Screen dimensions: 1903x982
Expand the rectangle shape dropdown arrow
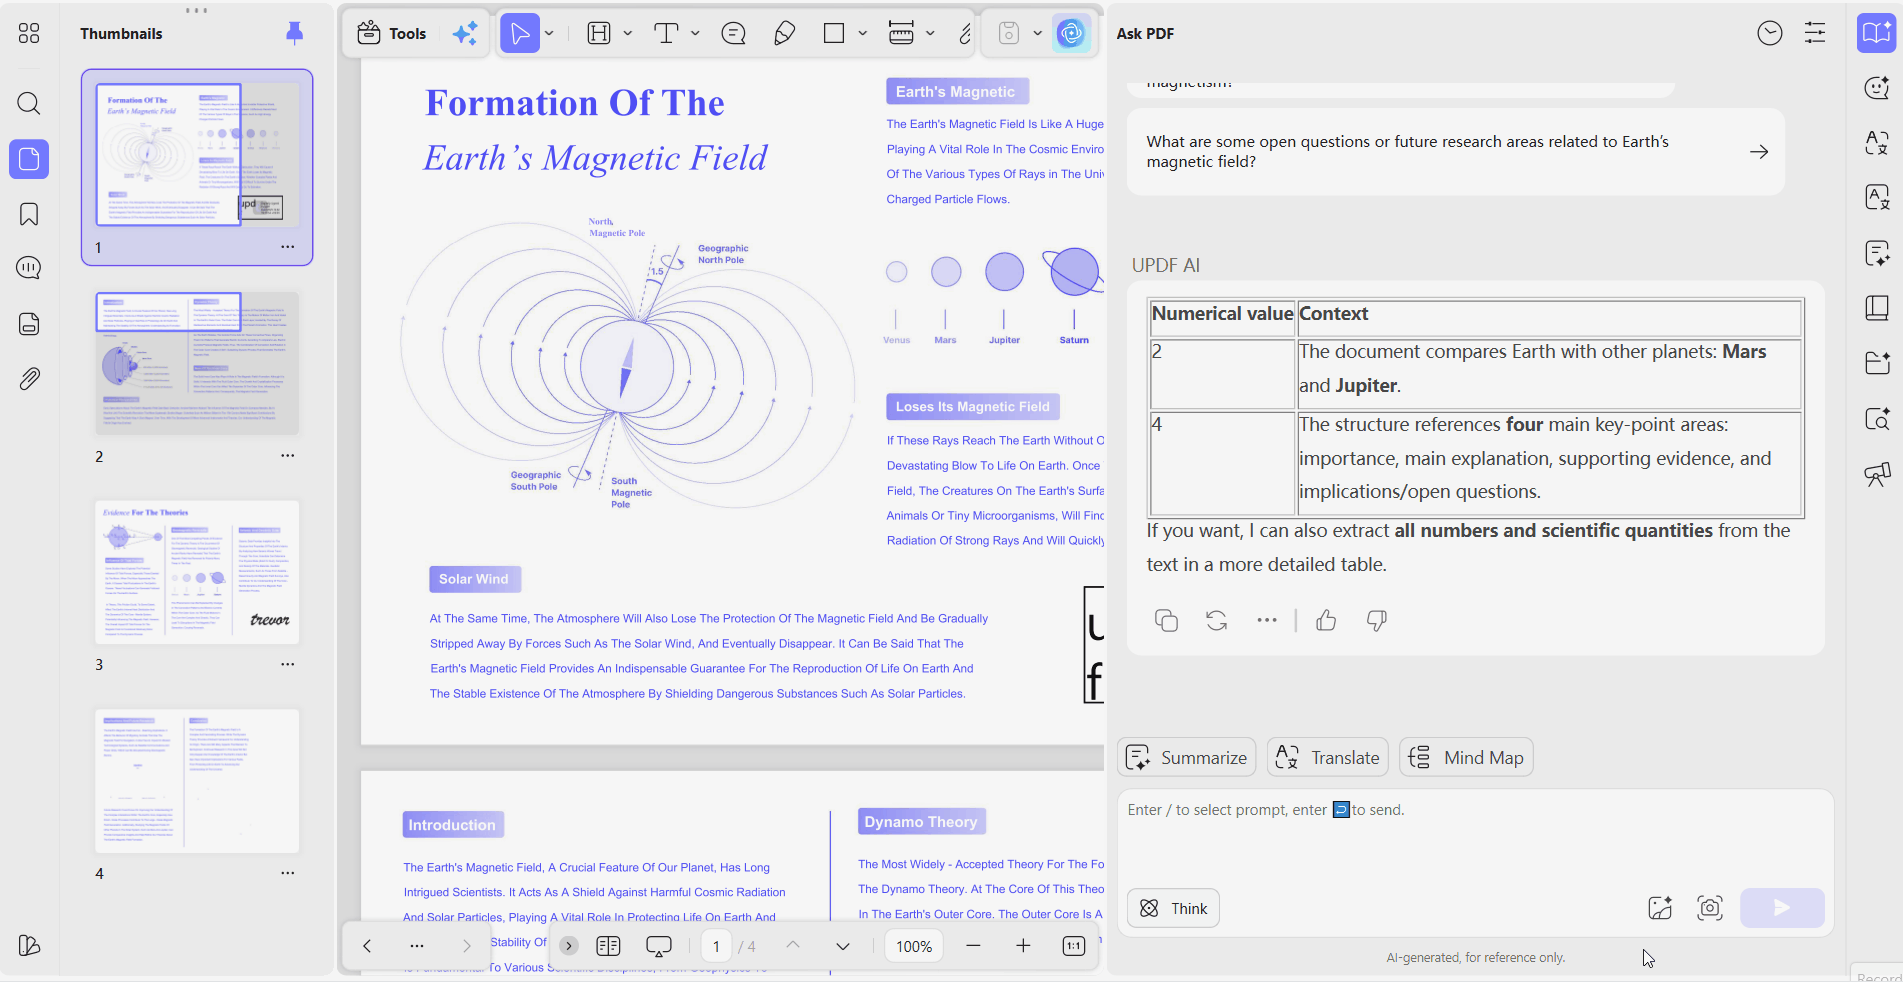(863, 34)
